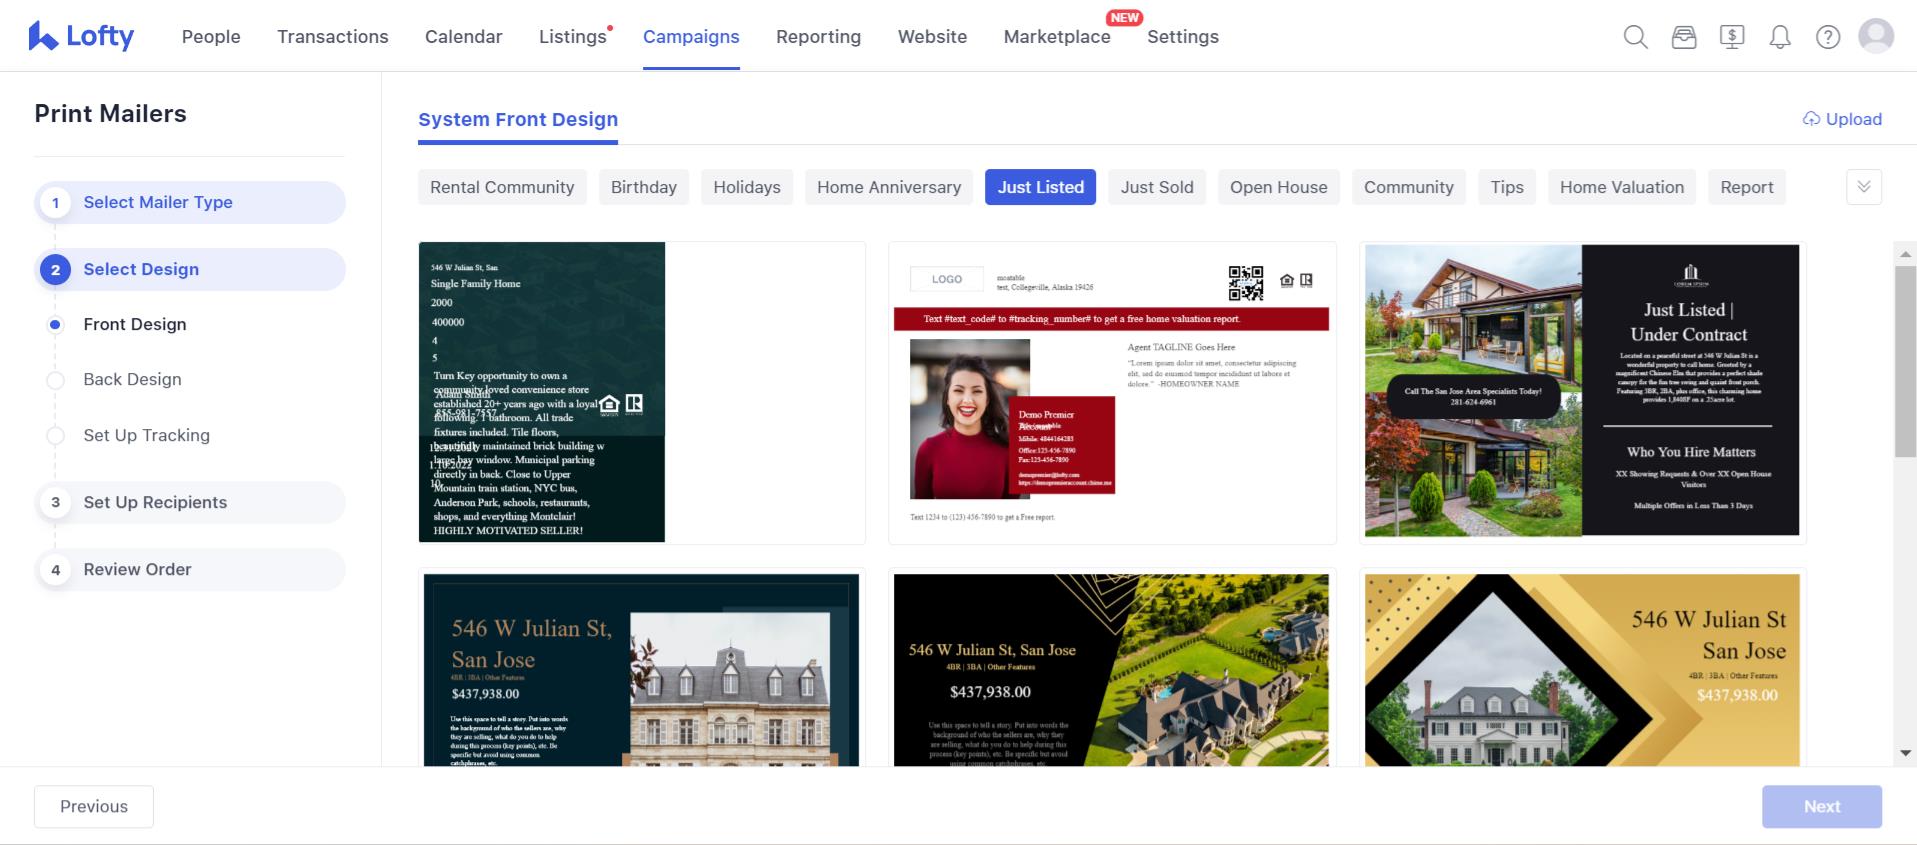
Task: Go to step 3 Set Up Recipients
Action: (x=190, y=502)
